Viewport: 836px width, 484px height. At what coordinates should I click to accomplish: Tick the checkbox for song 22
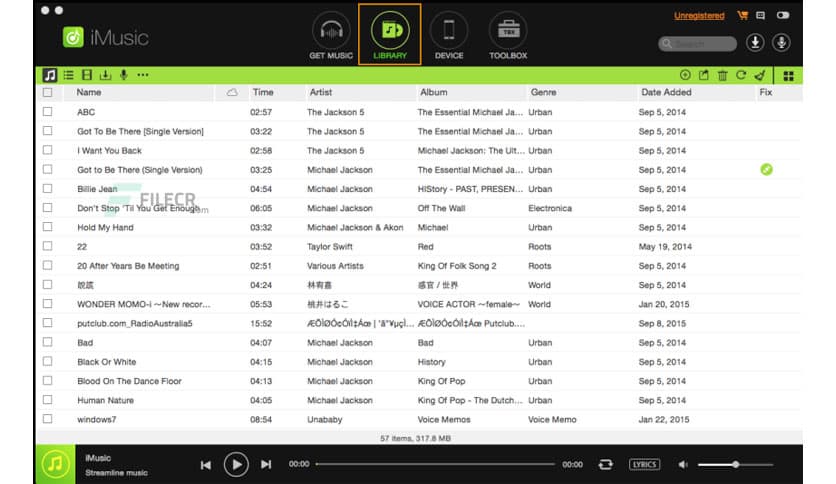[47, 246]
